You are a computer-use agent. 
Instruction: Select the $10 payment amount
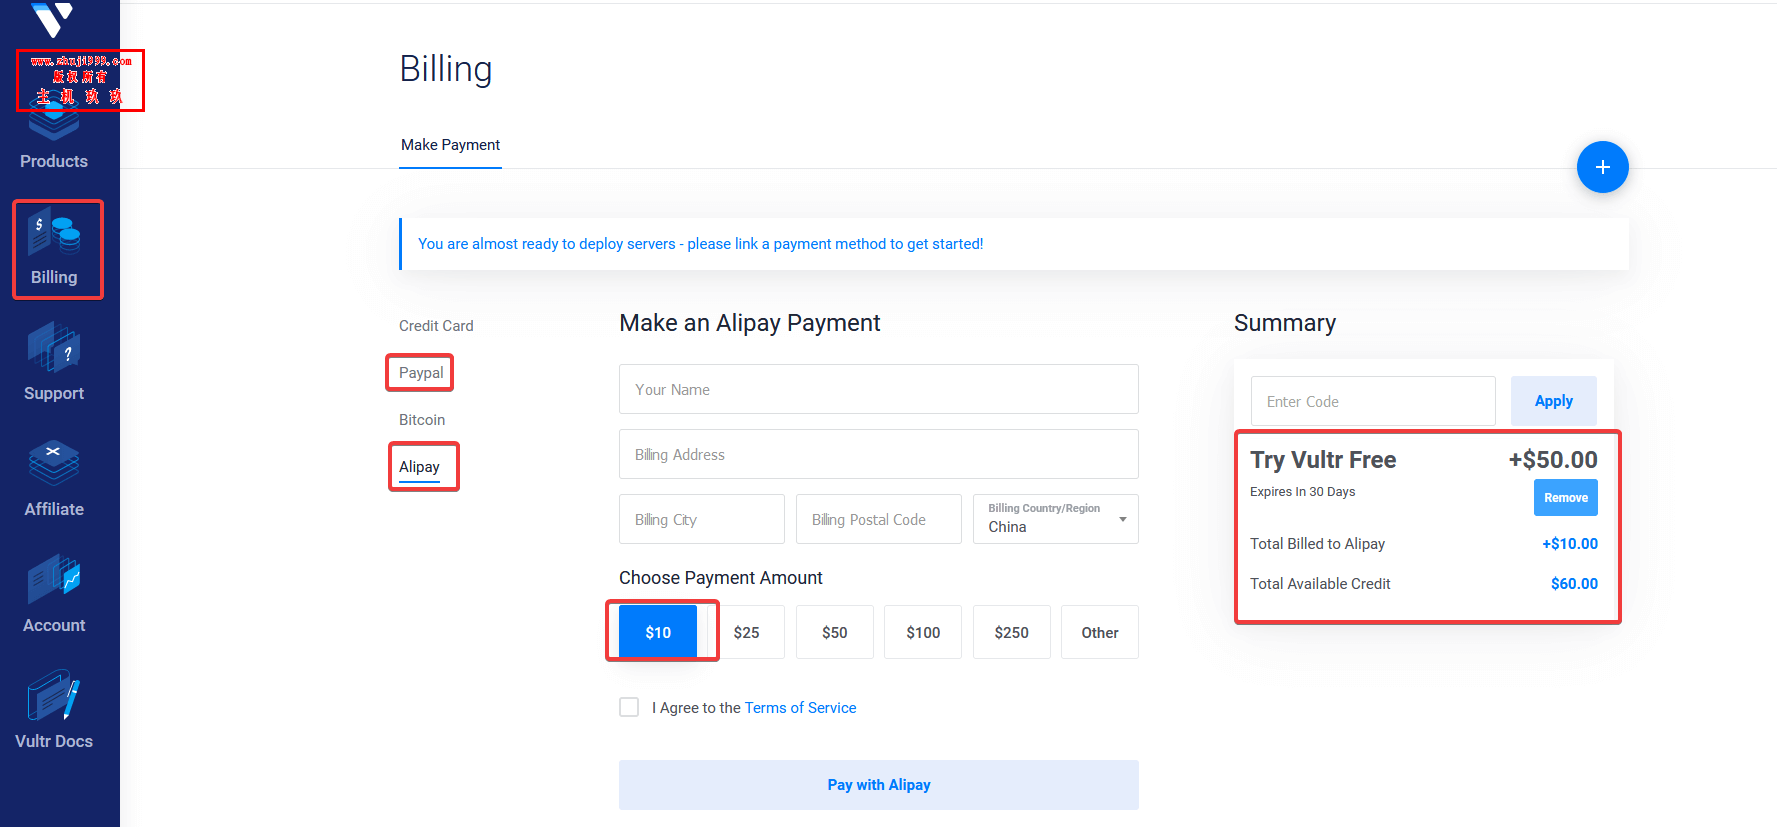(658, 632)
